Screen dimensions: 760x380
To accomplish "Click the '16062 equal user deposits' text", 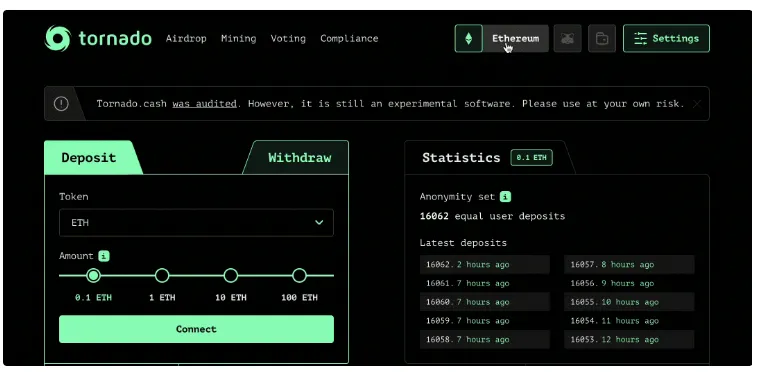I will click(492, 216).
